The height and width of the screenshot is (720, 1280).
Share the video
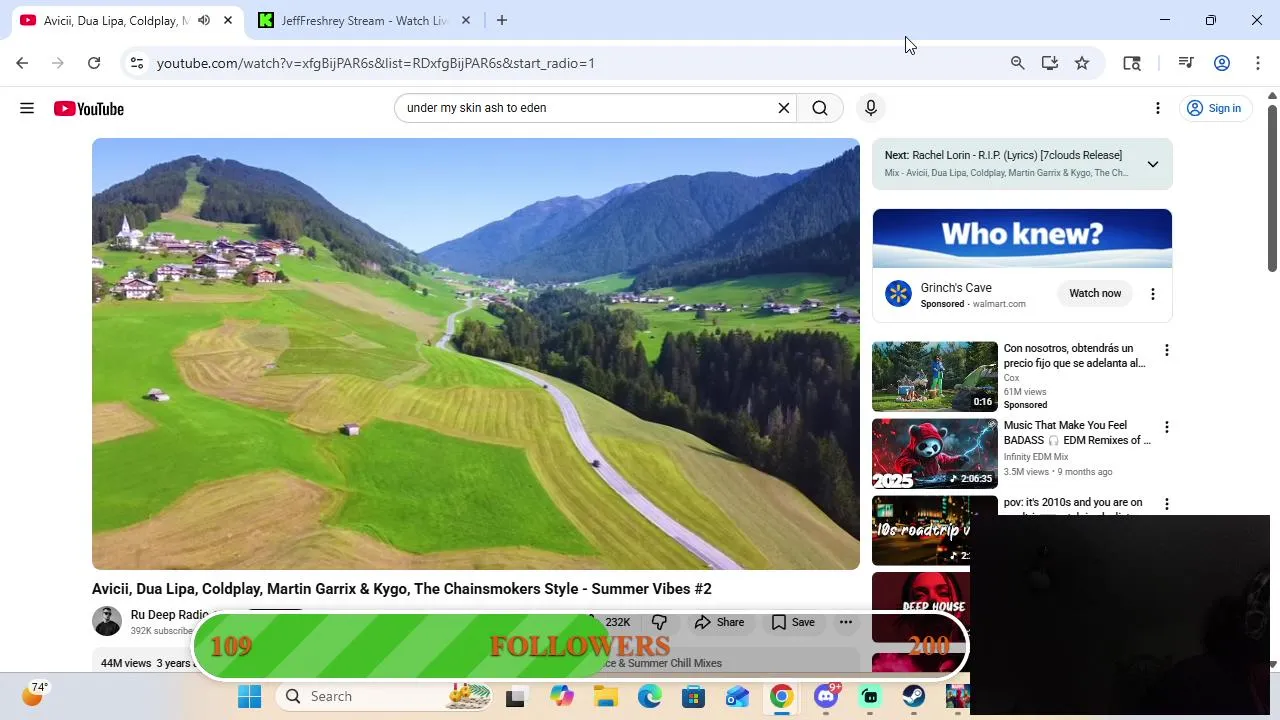pos(720,622)
